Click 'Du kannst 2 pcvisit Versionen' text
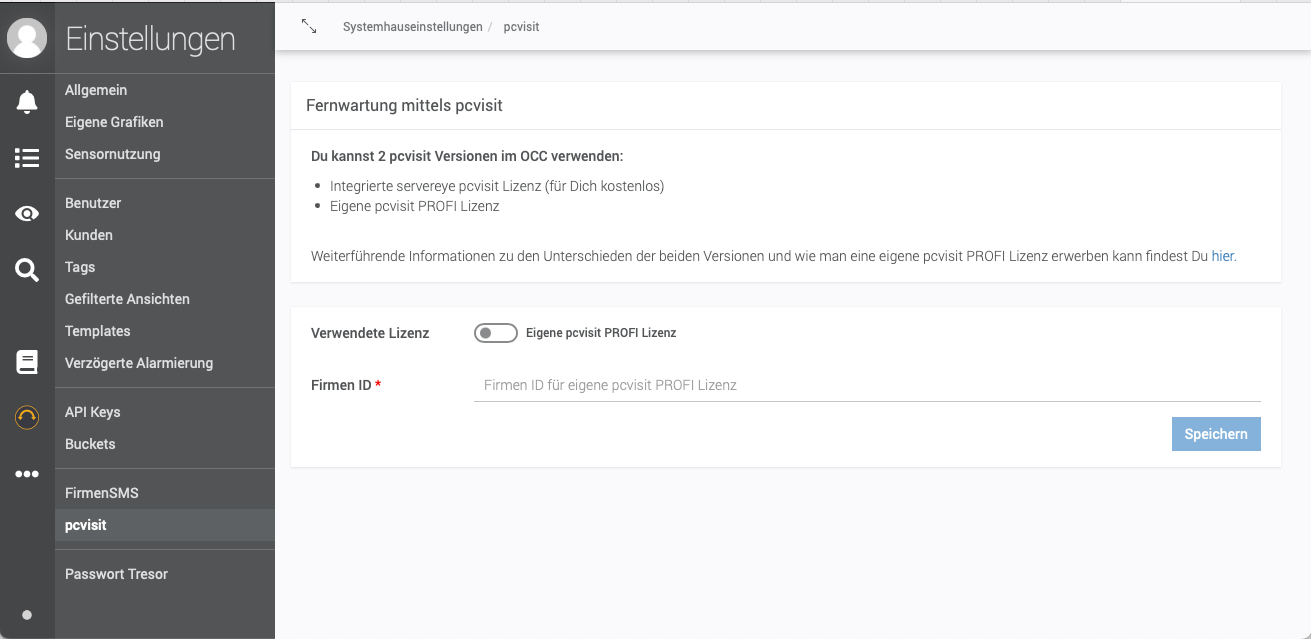 tap(467, 157)
